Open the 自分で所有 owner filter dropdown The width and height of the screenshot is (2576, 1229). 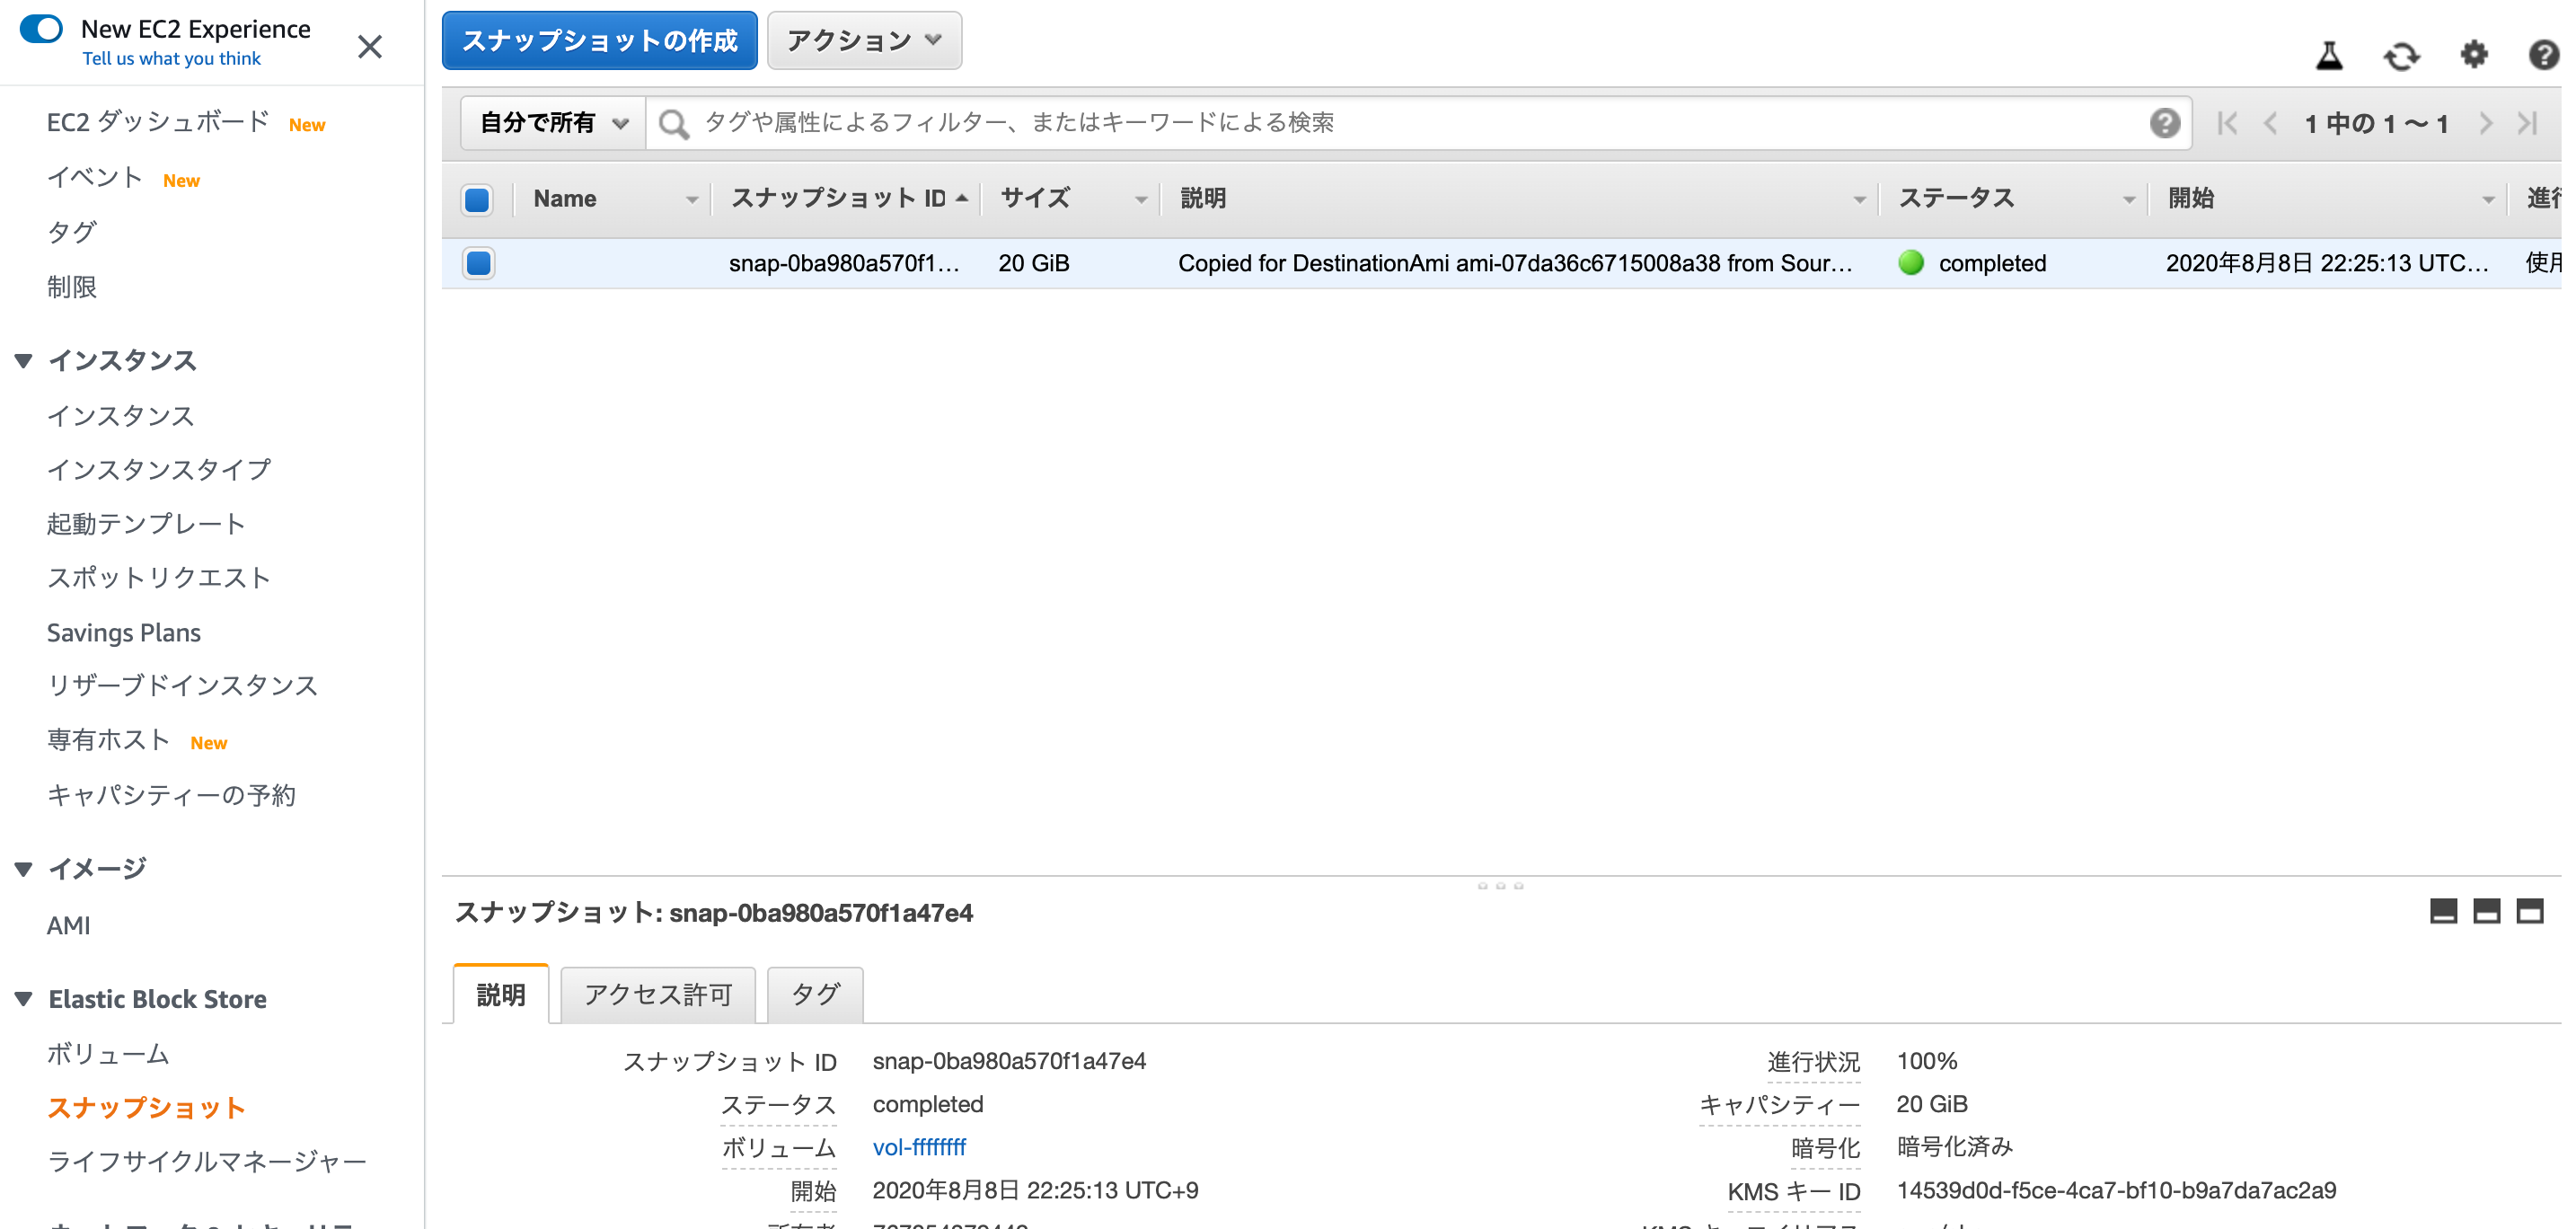pyautogui.click(x=553, y=123)
